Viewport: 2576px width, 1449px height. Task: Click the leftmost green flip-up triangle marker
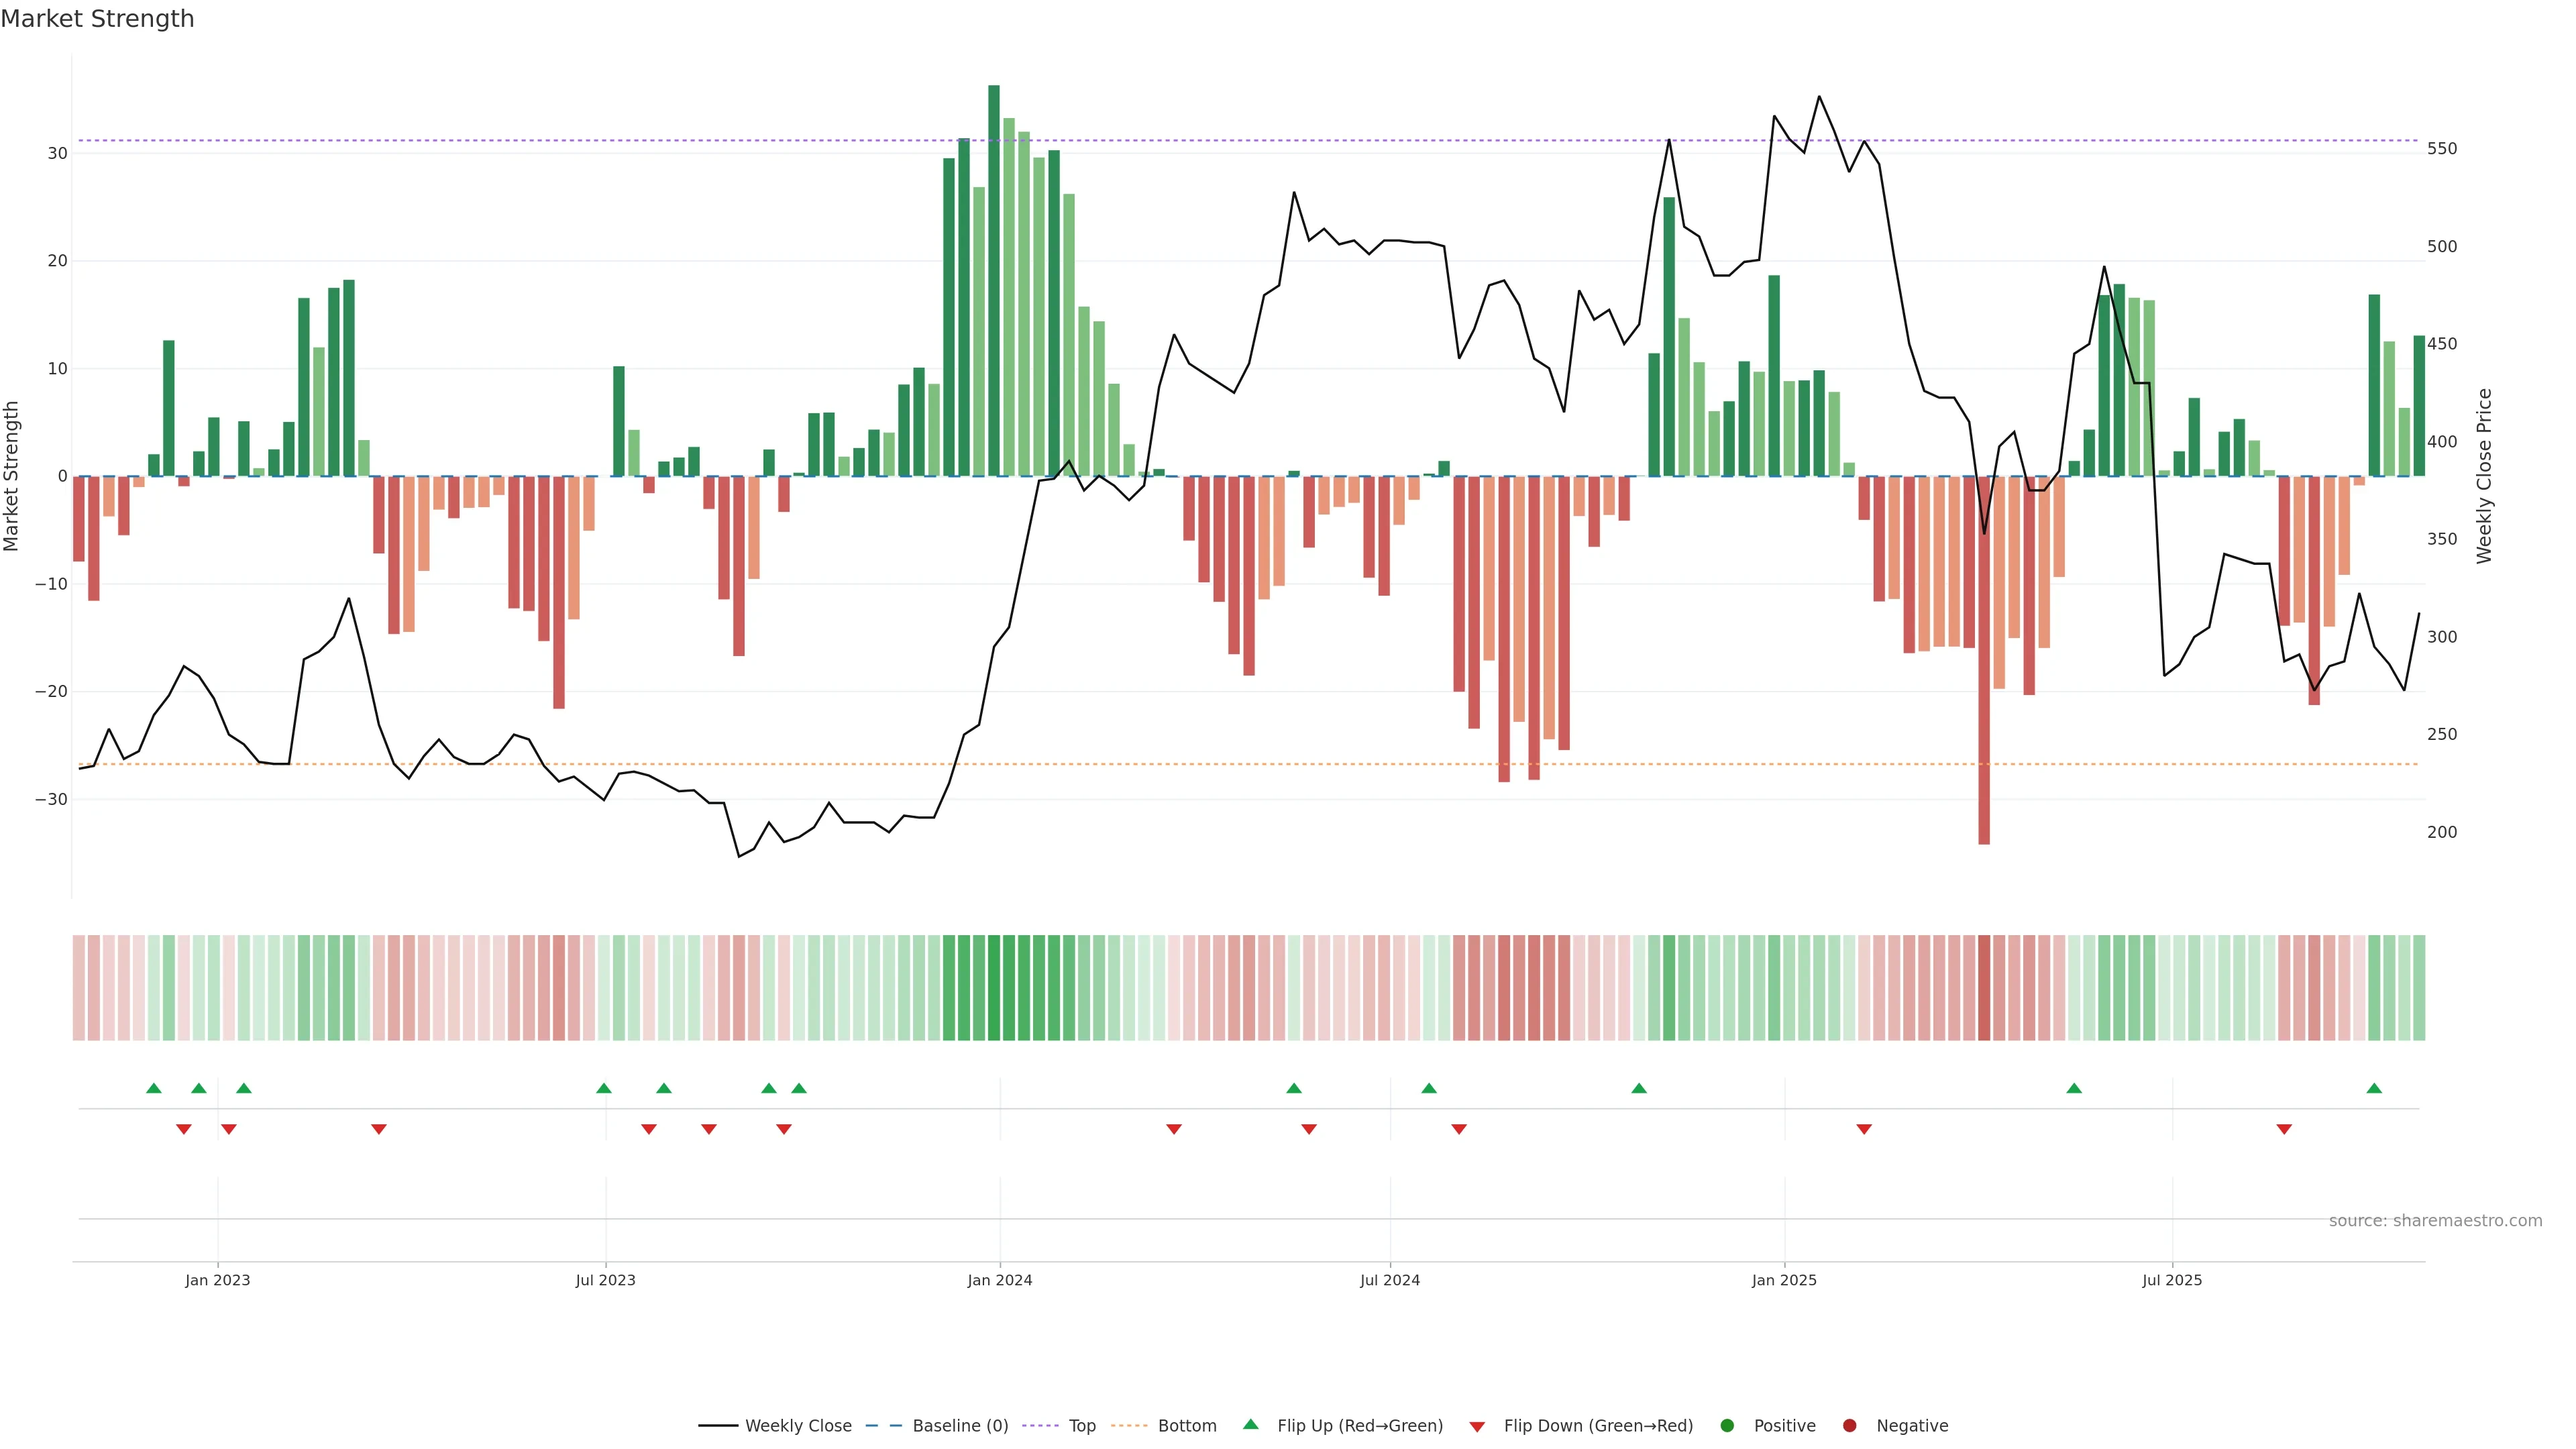tap(153, 1088)
